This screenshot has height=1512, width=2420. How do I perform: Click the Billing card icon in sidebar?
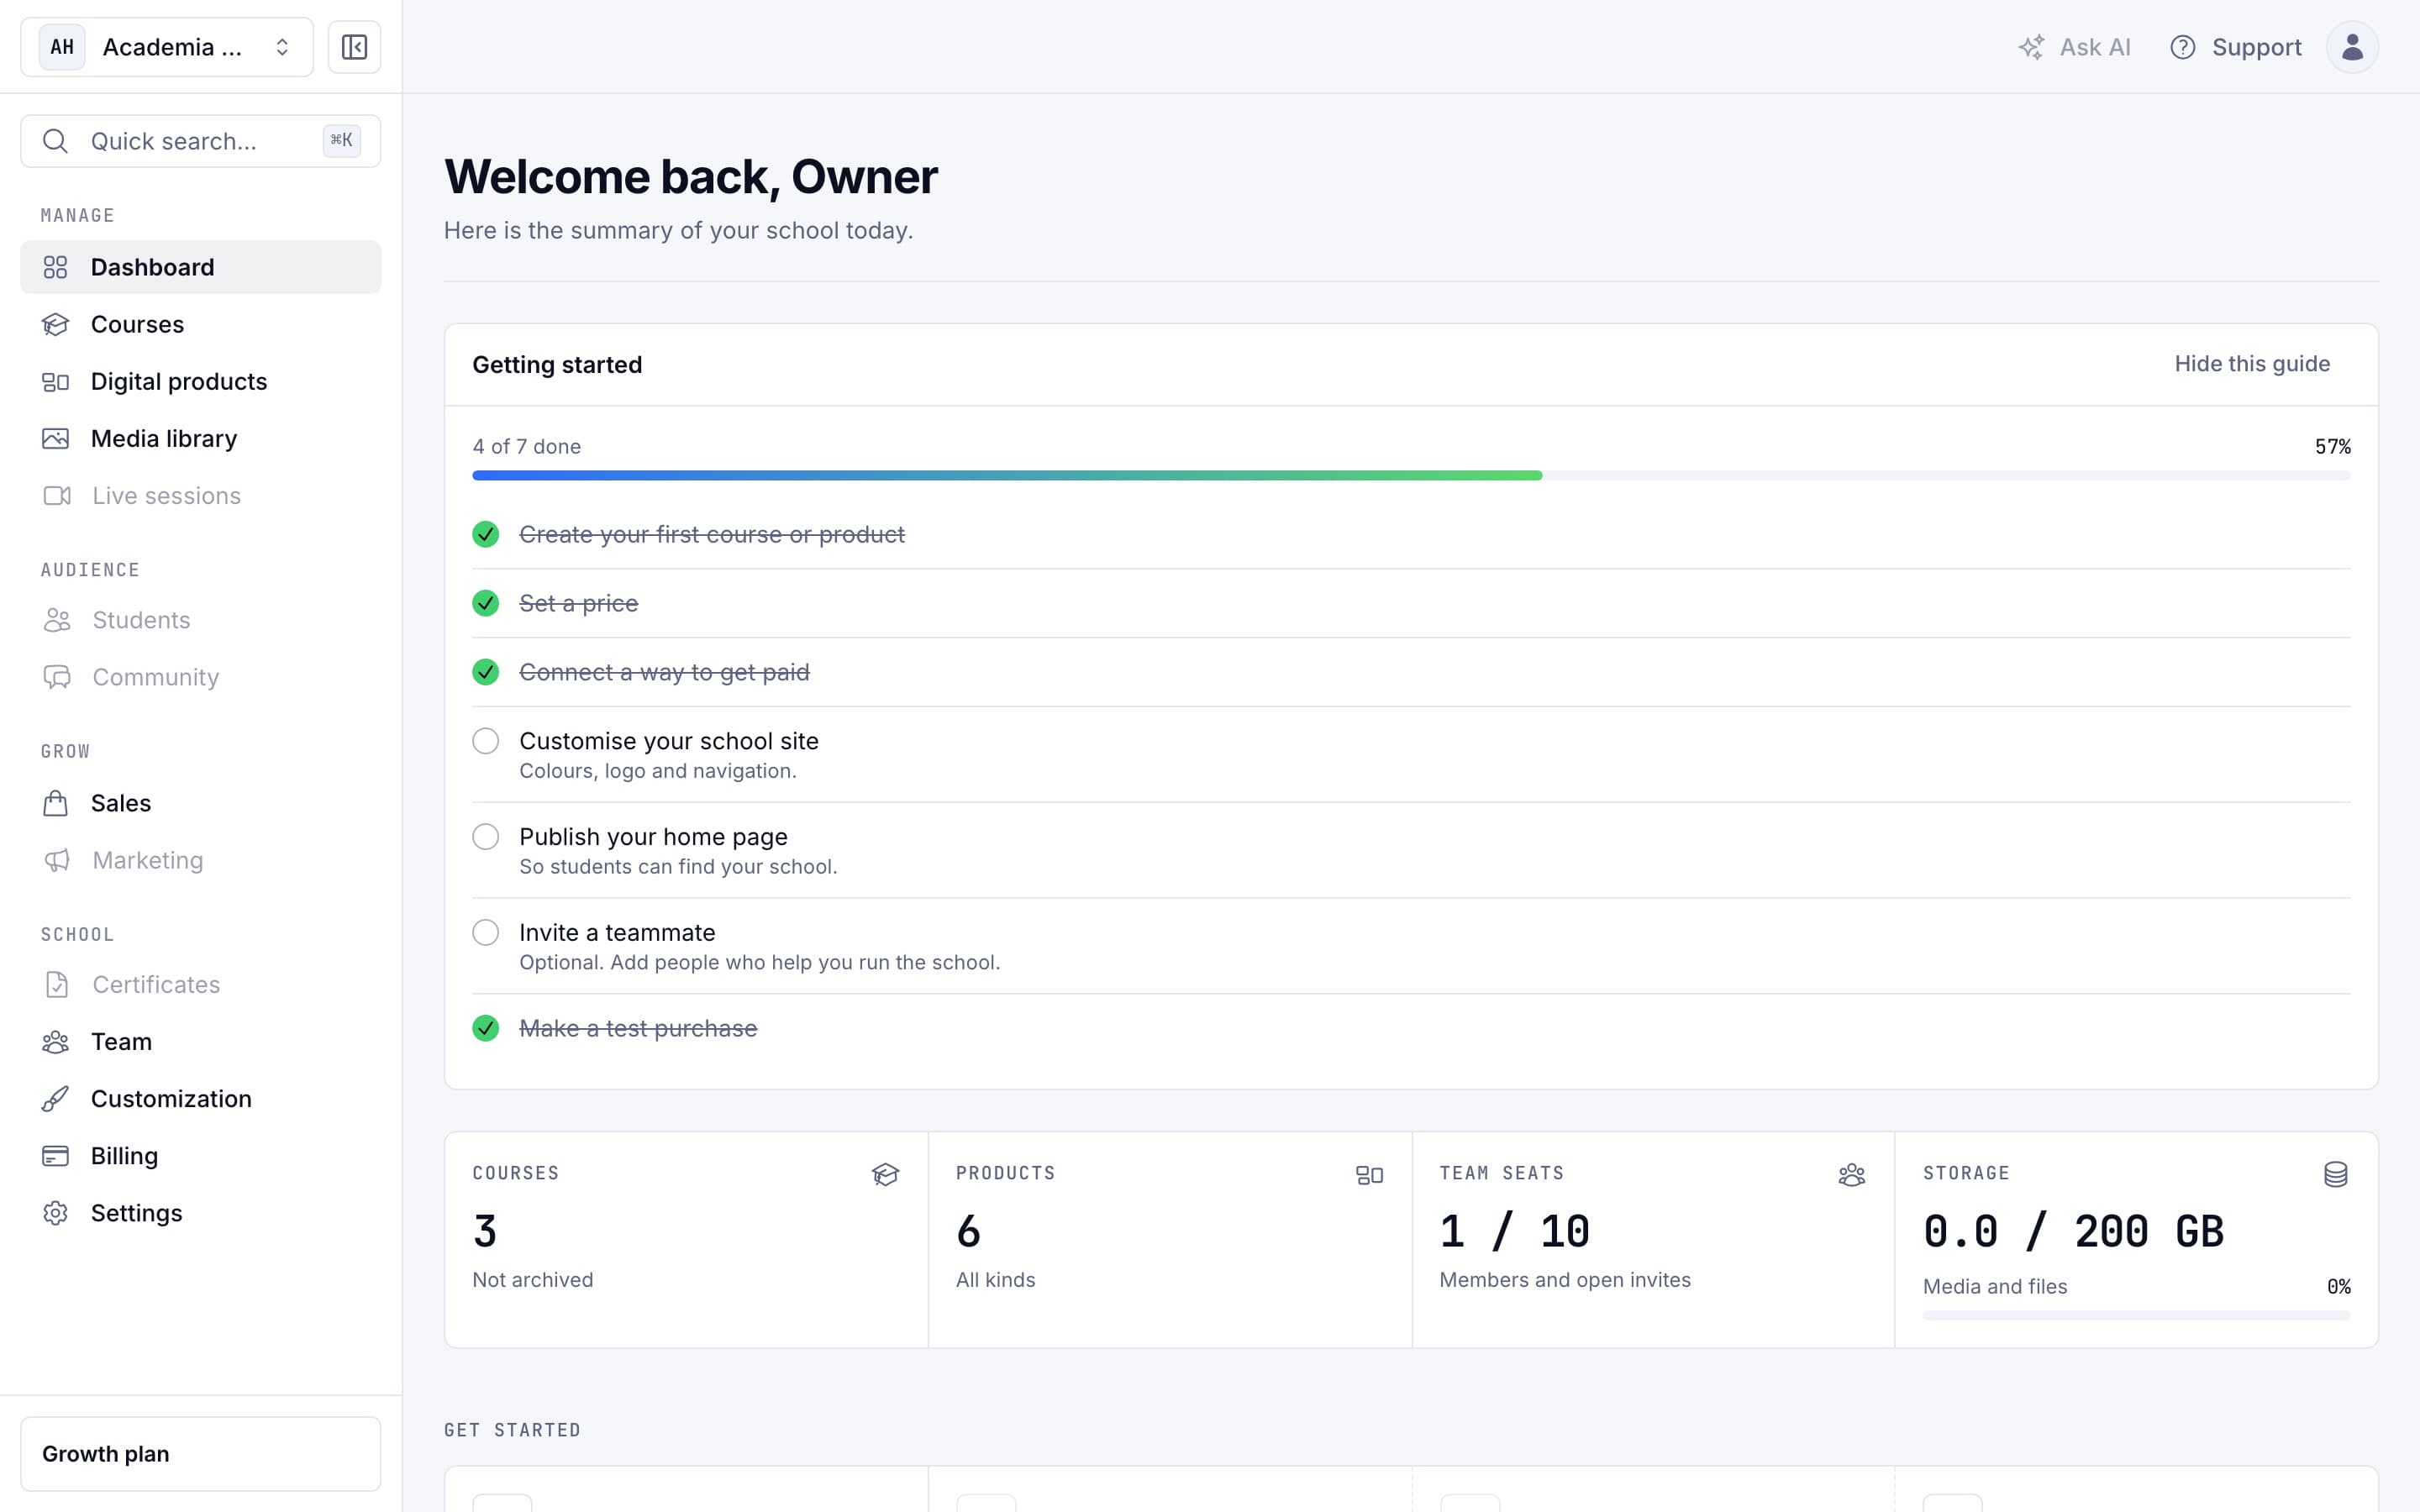(x=55, y=1156)
